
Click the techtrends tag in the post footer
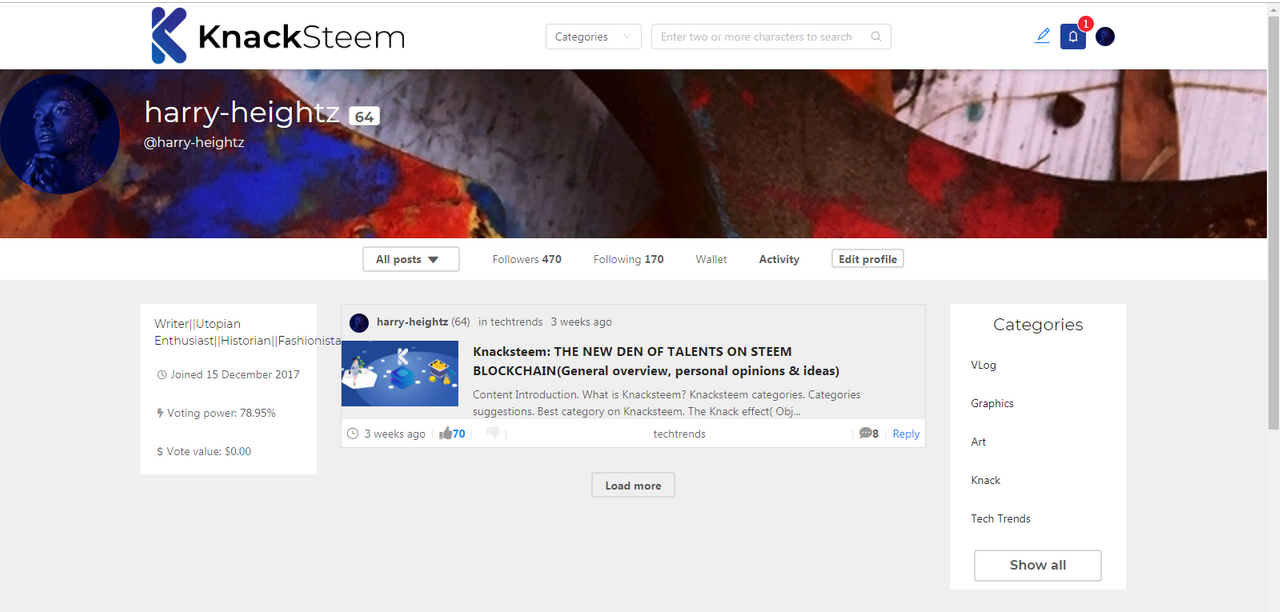coord(679,434)
